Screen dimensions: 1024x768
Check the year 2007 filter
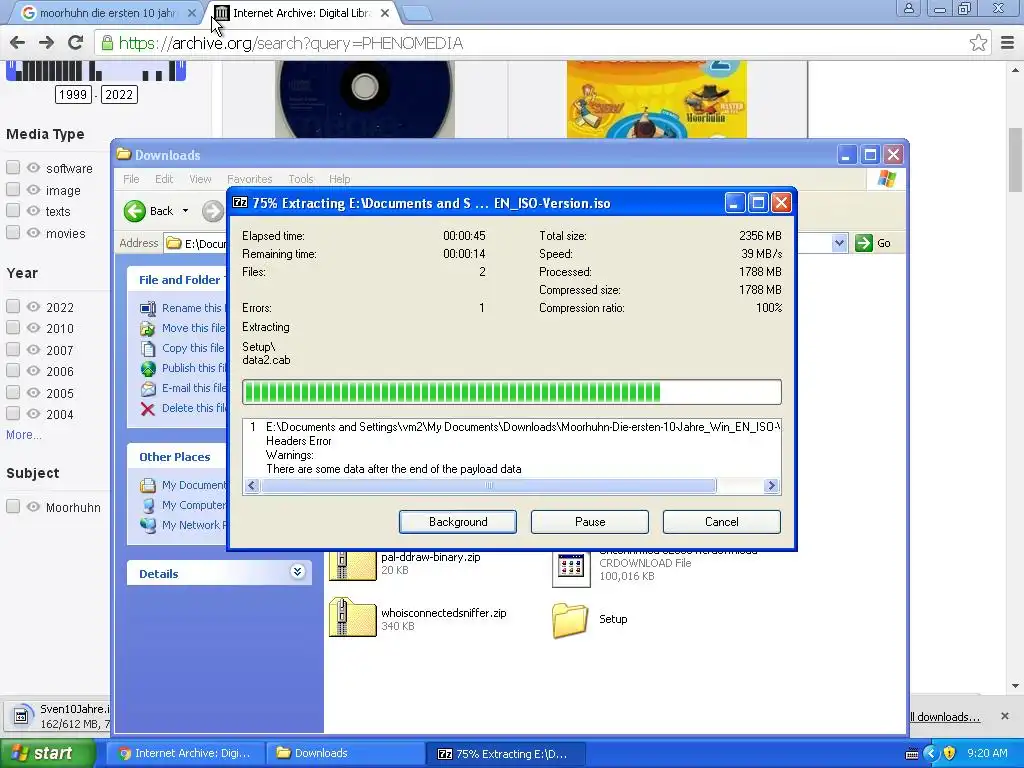[13, 349]
